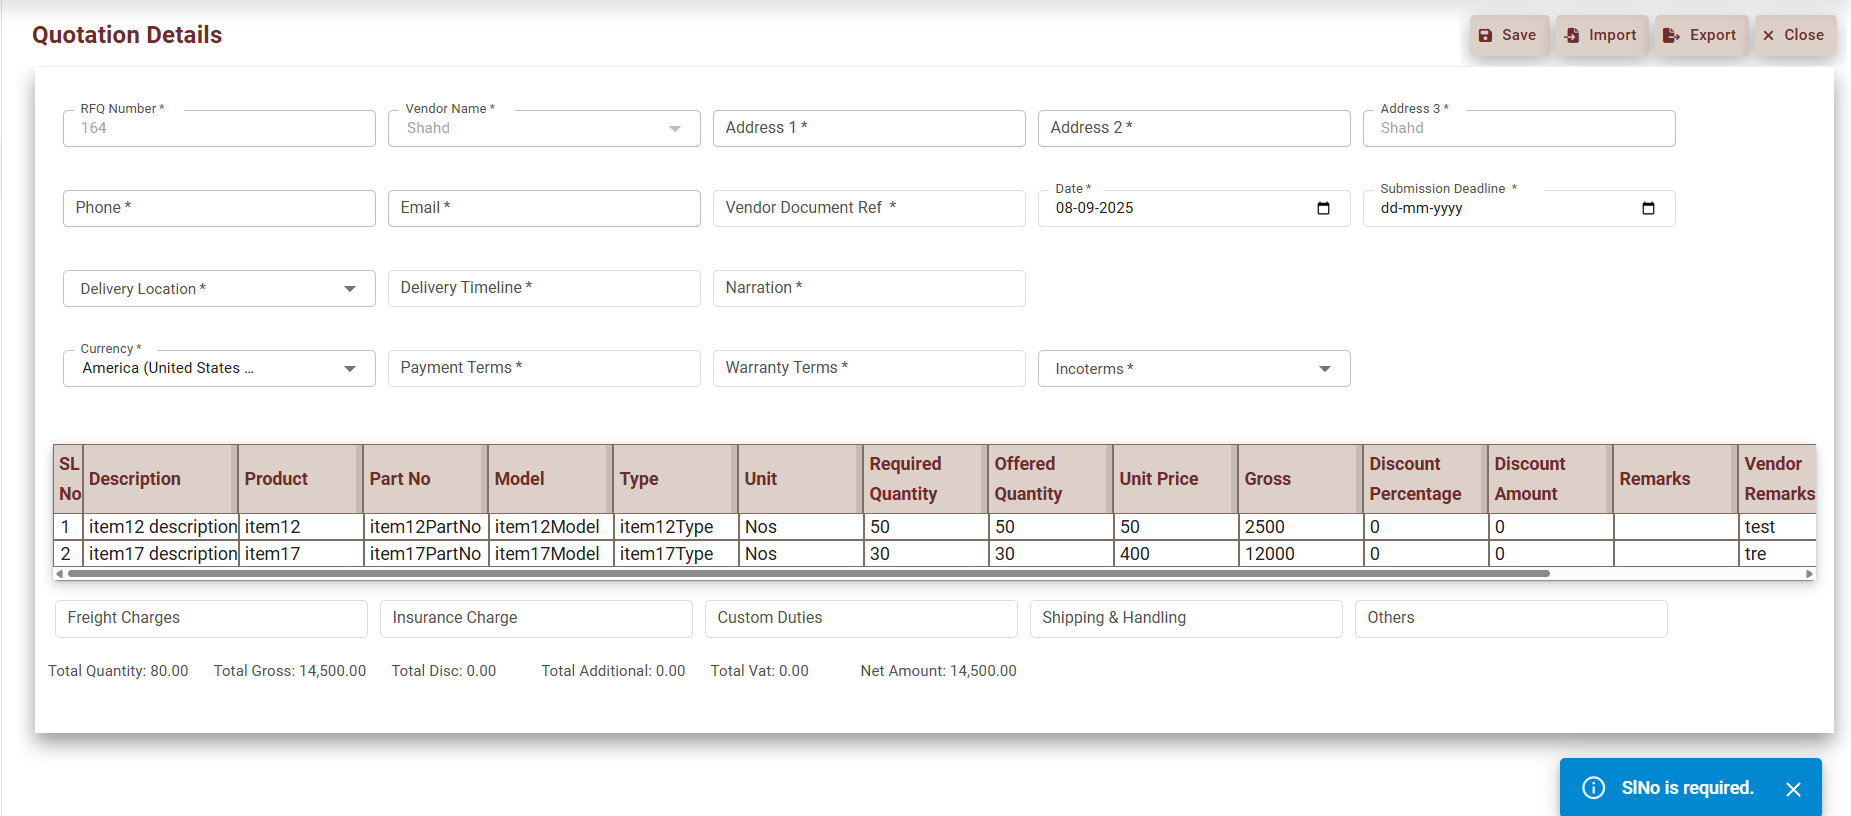Screen dimensions: 1851x816
Task: Click the table's scroll right arrow
Action: pyautogui.click(x=1809, y=574)
